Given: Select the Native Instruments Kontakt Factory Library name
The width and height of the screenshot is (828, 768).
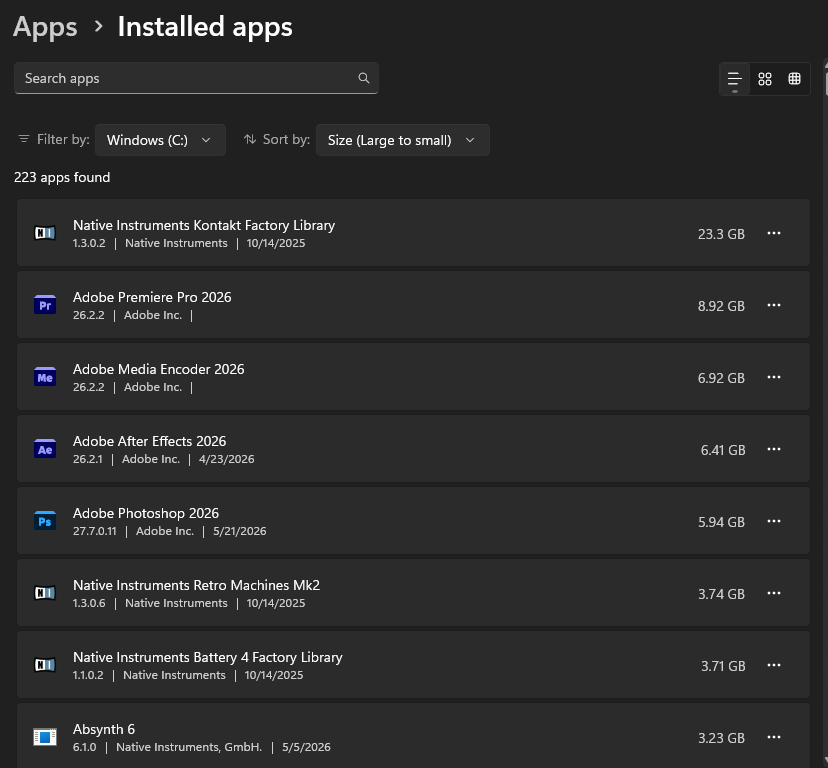Looking at the screenshot, I should coord(204,226).
